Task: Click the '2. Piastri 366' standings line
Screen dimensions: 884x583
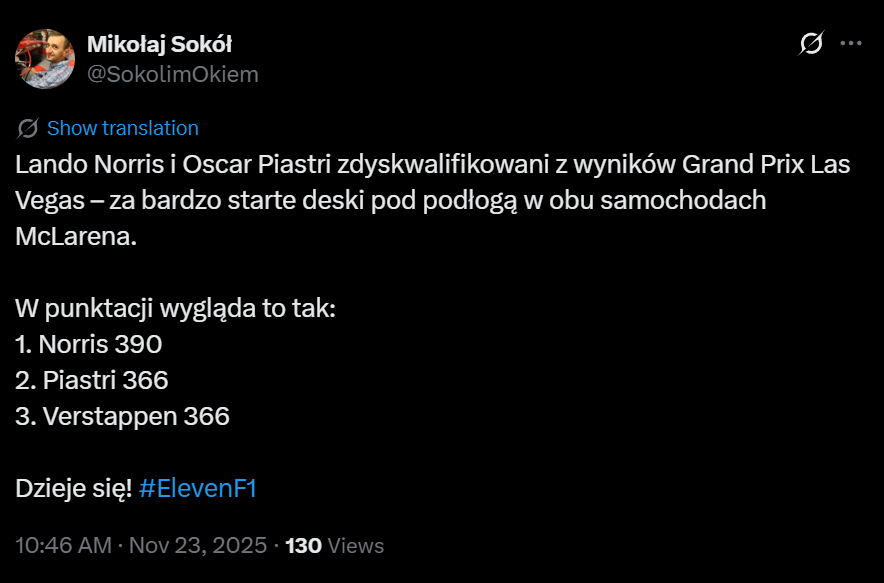Action: click(x=92, y=380)
